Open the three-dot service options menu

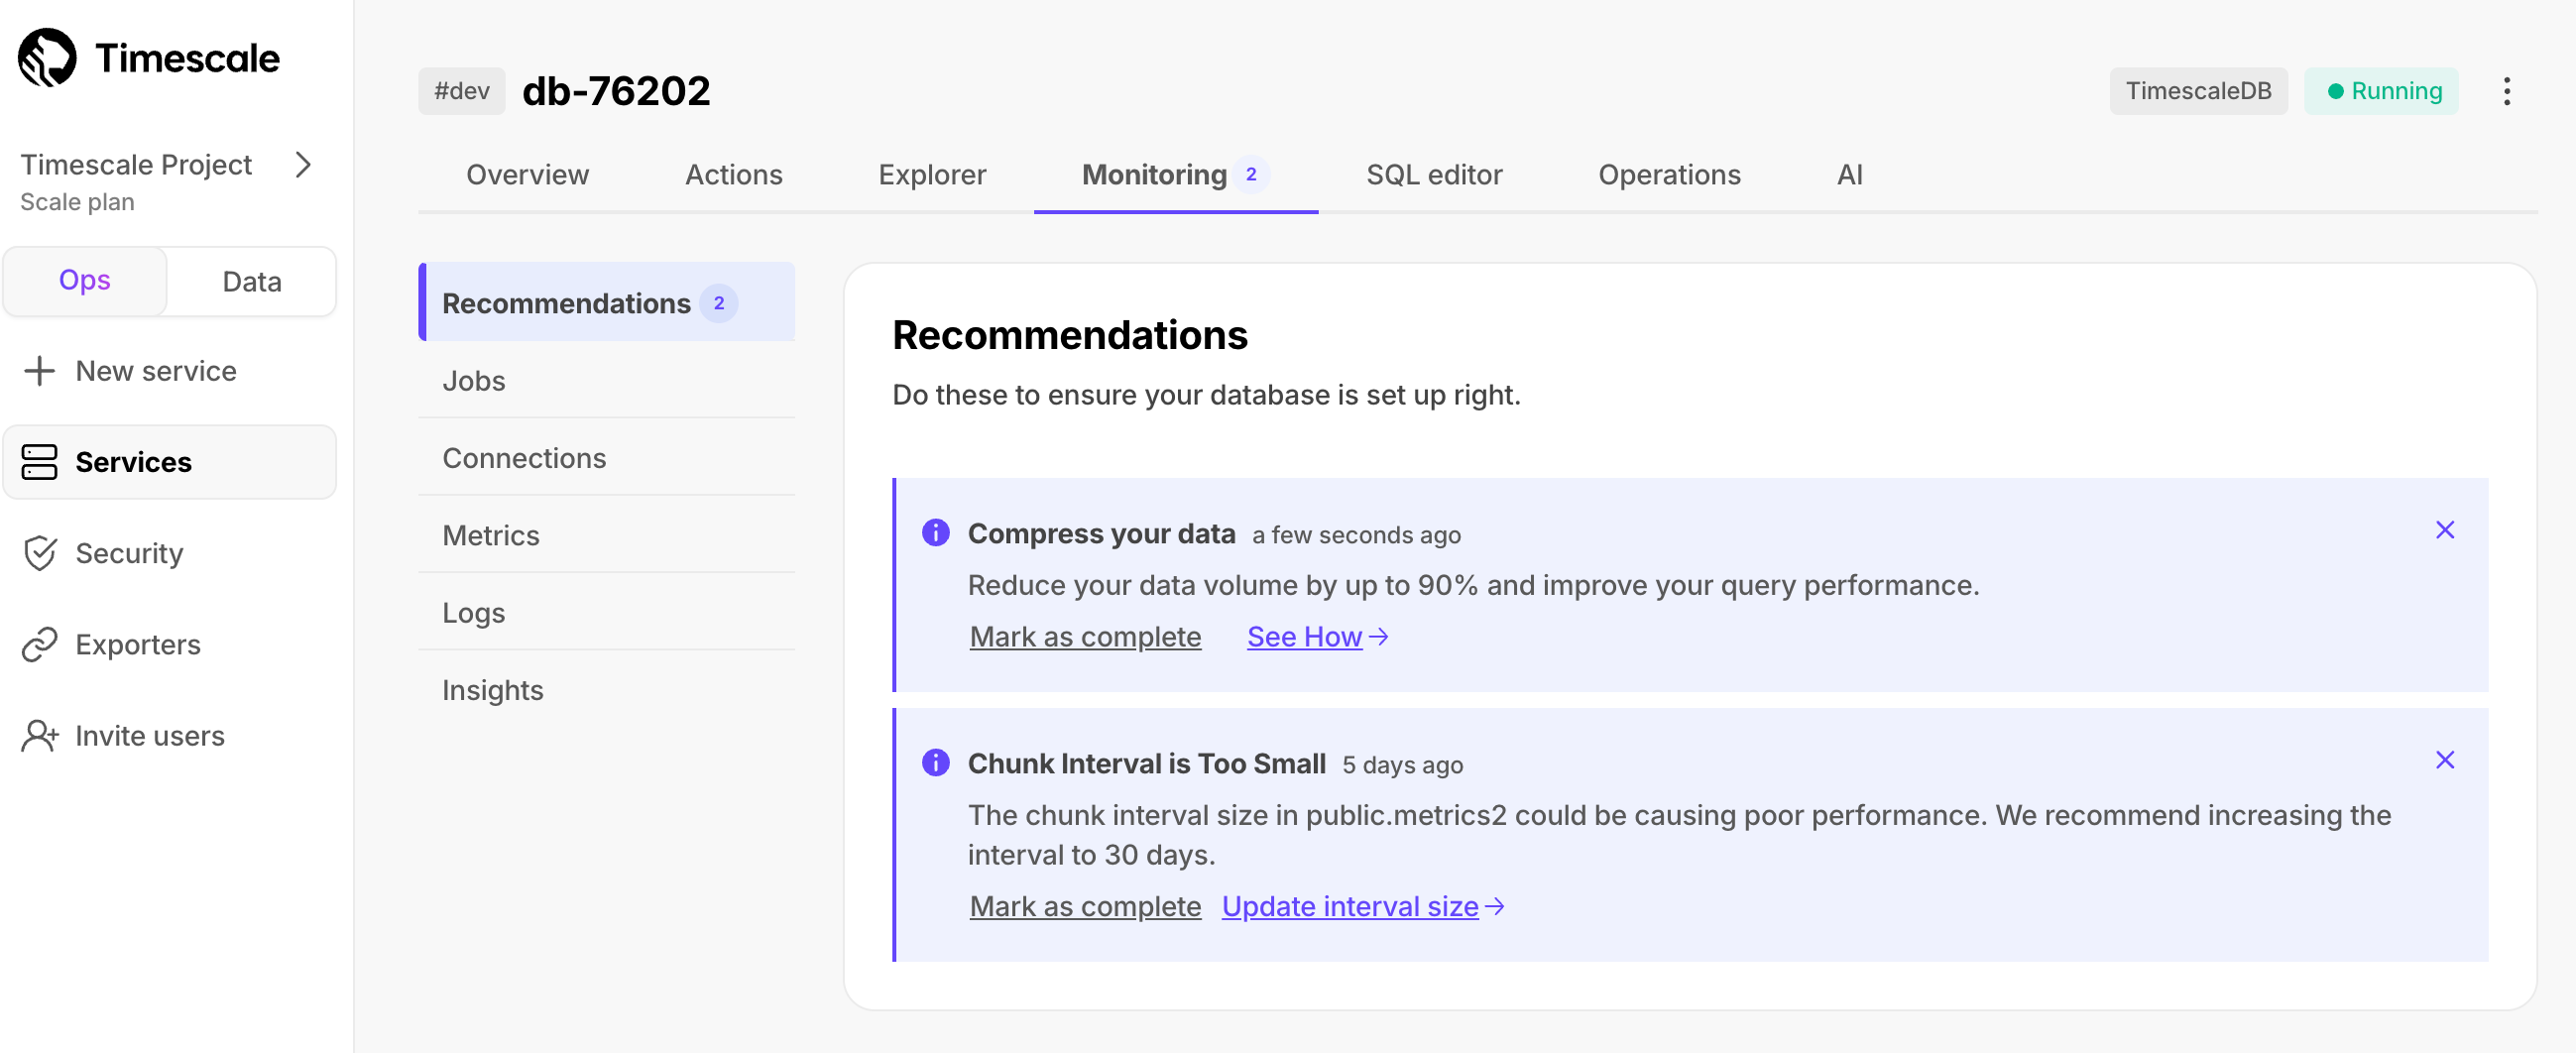pyautogui.click(x=2506, y=91)
